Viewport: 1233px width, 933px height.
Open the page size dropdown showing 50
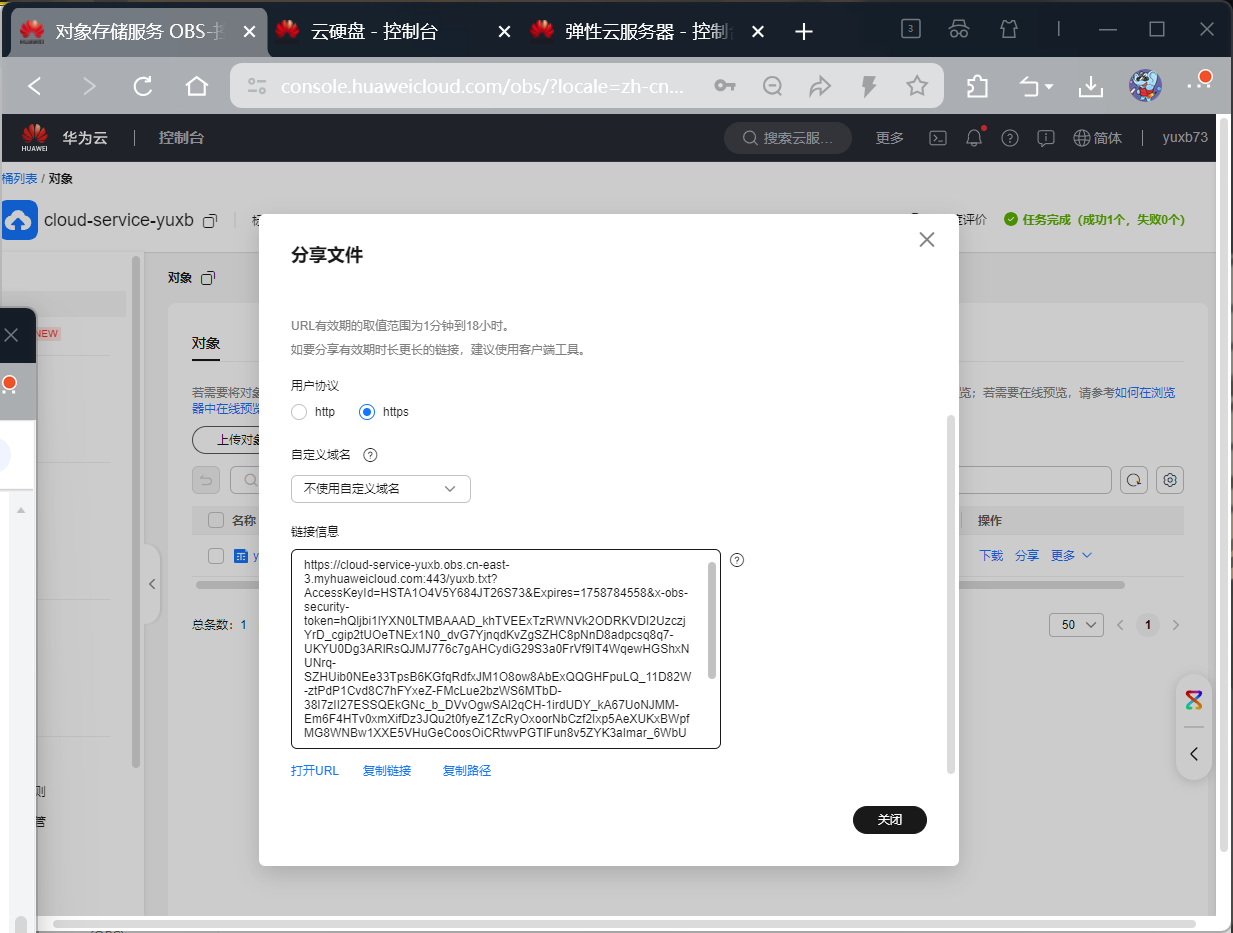[1076, 625]
